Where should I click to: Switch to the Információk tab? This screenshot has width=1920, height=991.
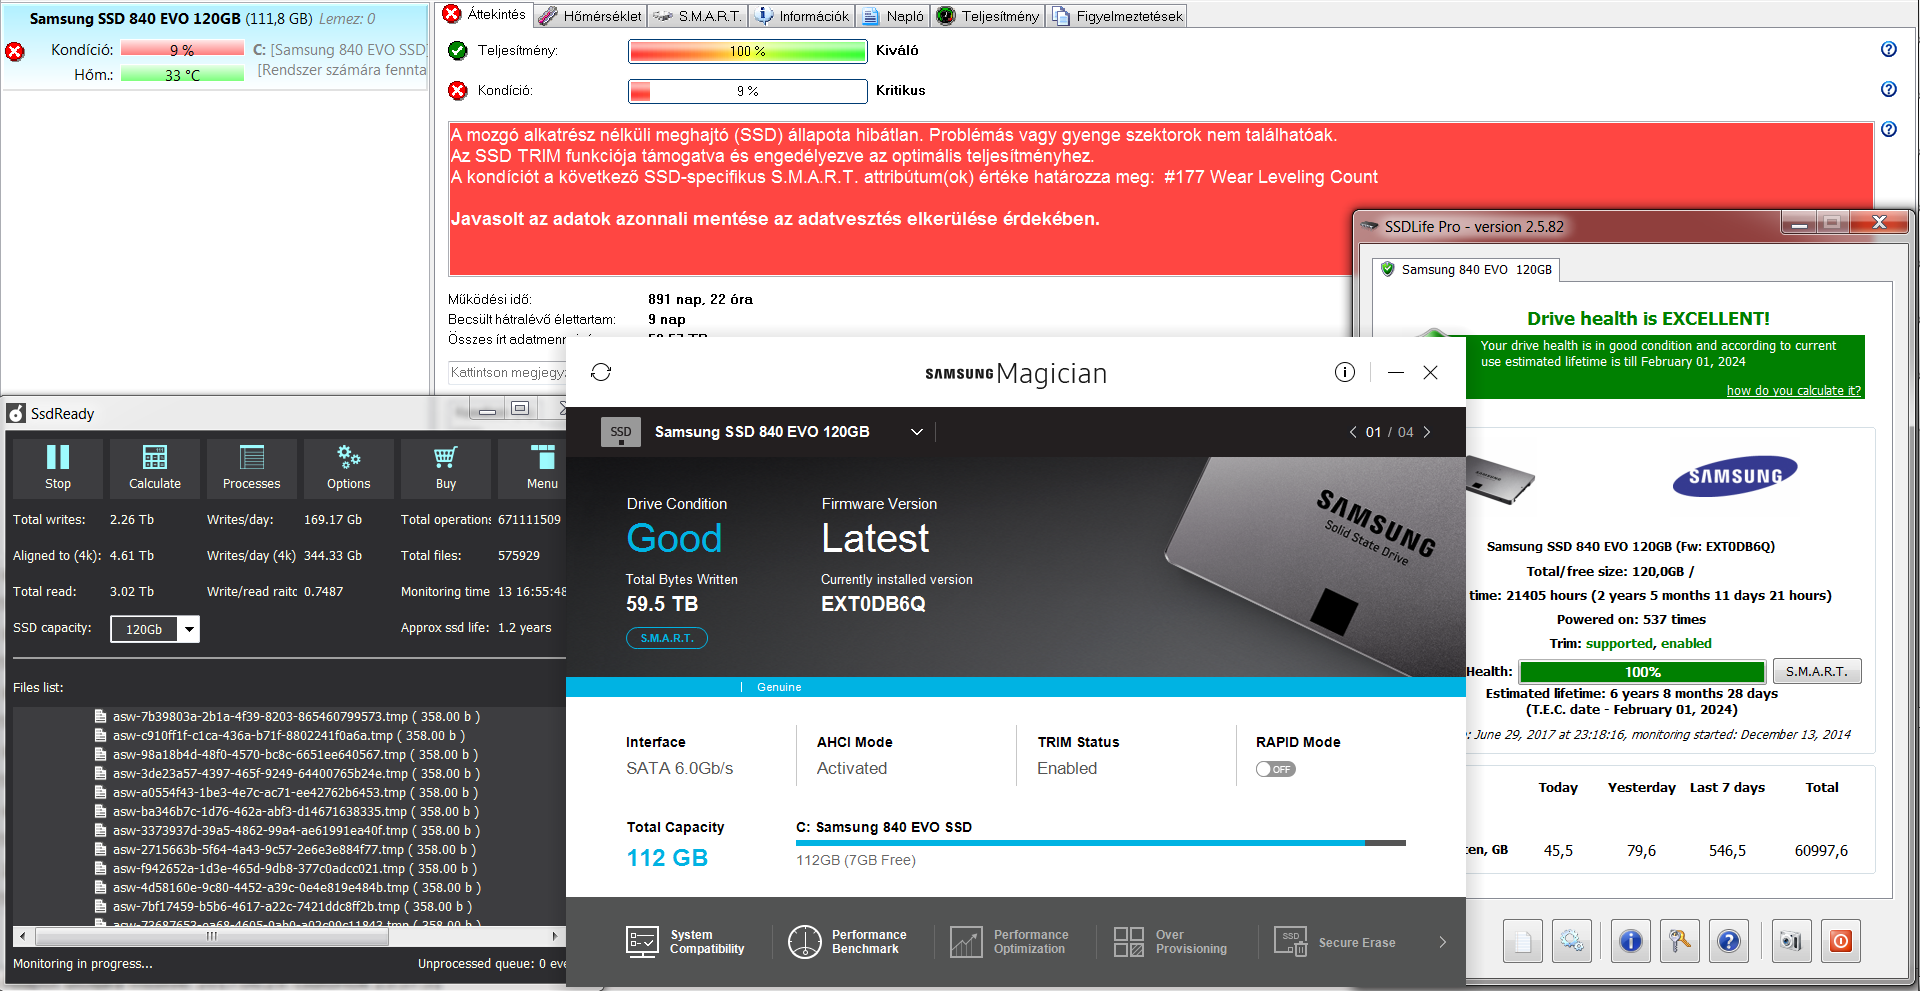tap(802, 16)
